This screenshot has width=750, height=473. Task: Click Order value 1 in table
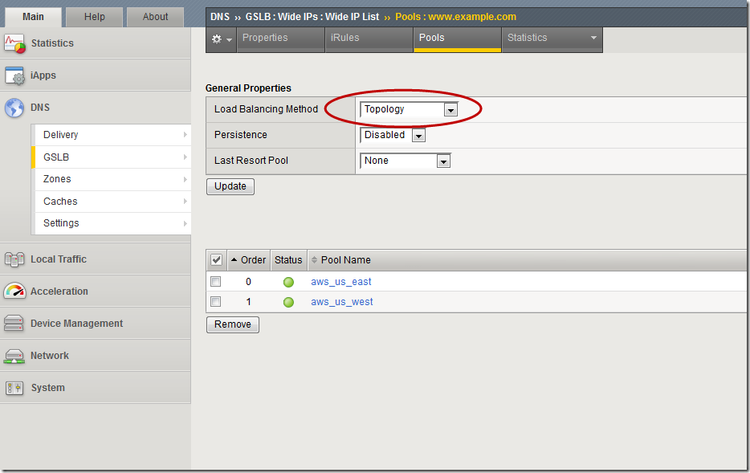click(248, 302)
